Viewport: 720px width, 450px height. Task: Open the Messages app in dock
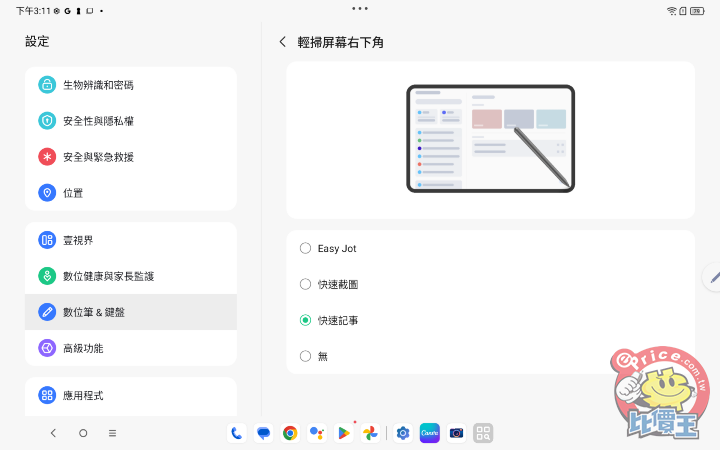point(263,433)
